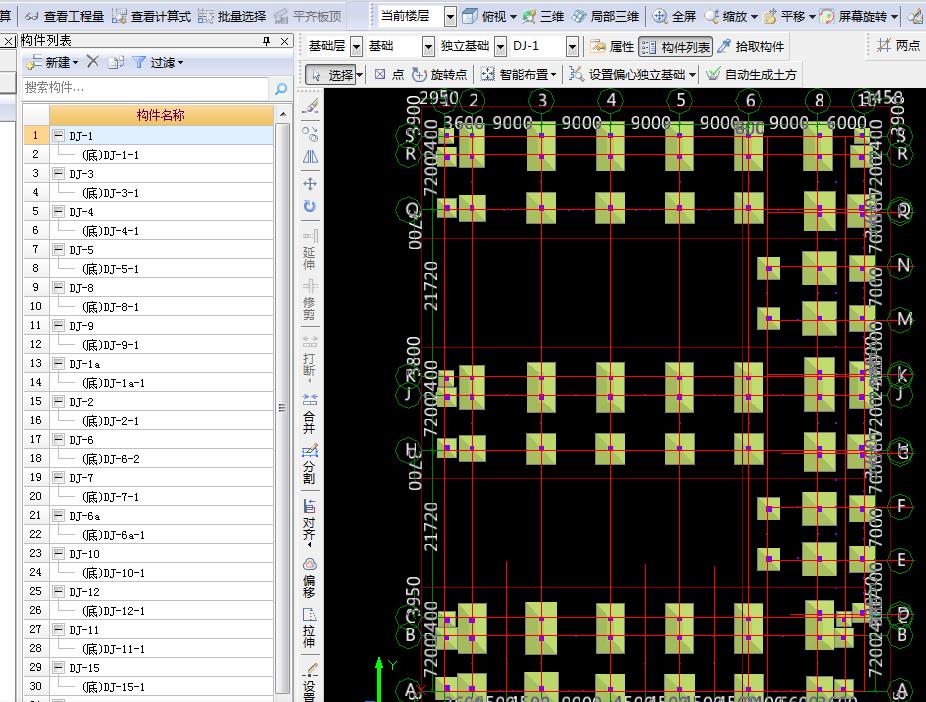Switch to 局部三维 view
The image size is (926, 702).
(606, 16)
